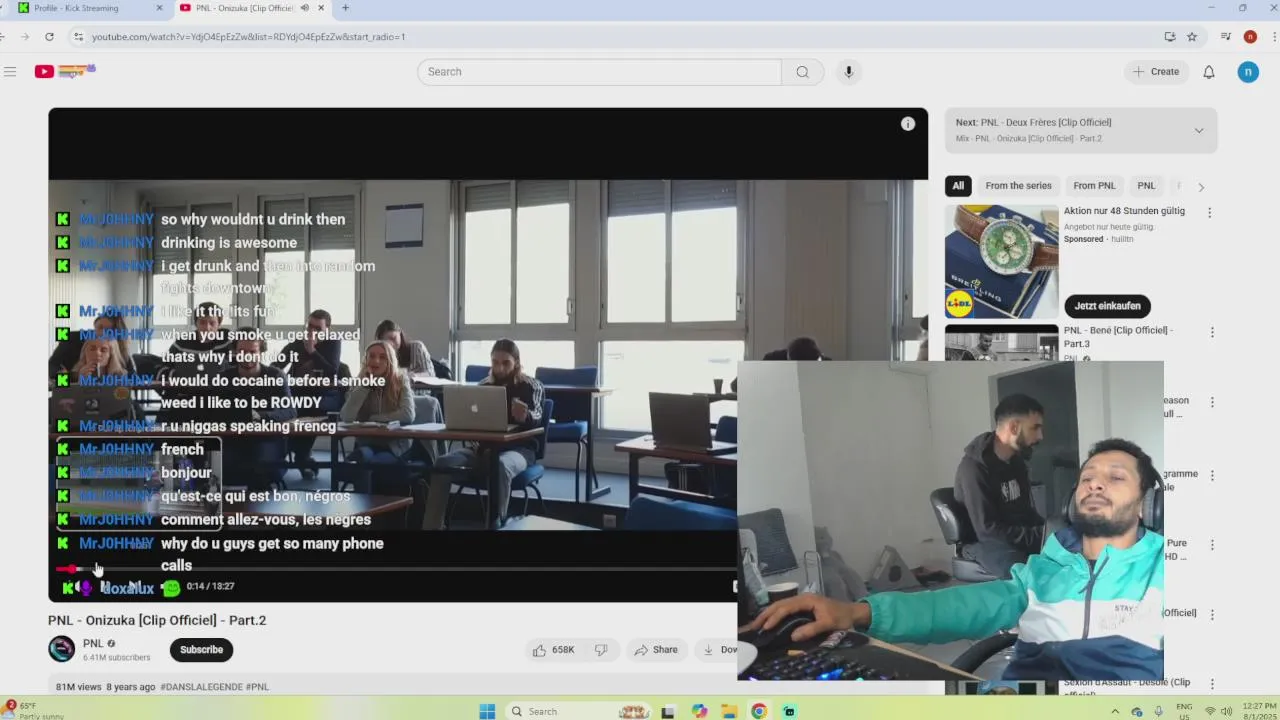Show next filter chips with arrow
The image size is (1280, 720).
point(1201,186)
